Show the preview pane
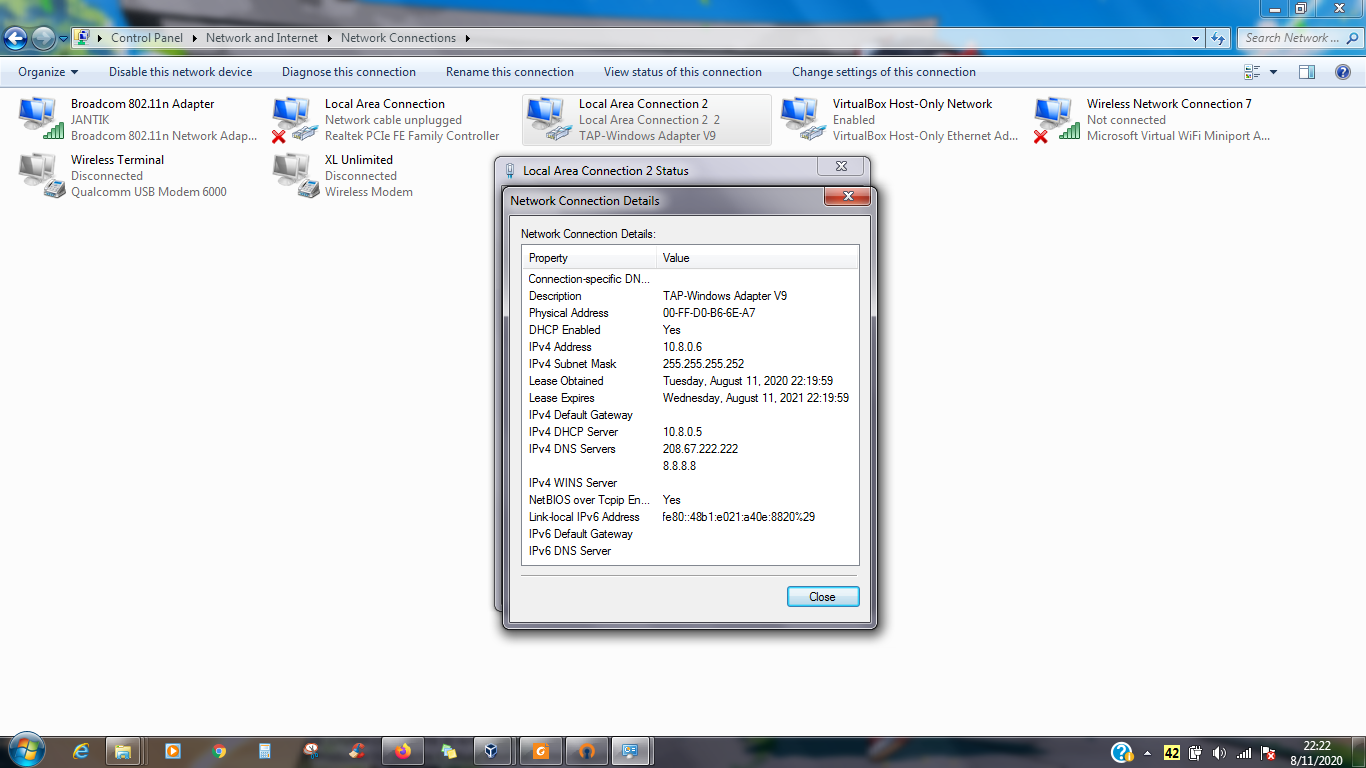Image resolution: width=1366 pixels, height=768 pixels. click(1307, 72)
